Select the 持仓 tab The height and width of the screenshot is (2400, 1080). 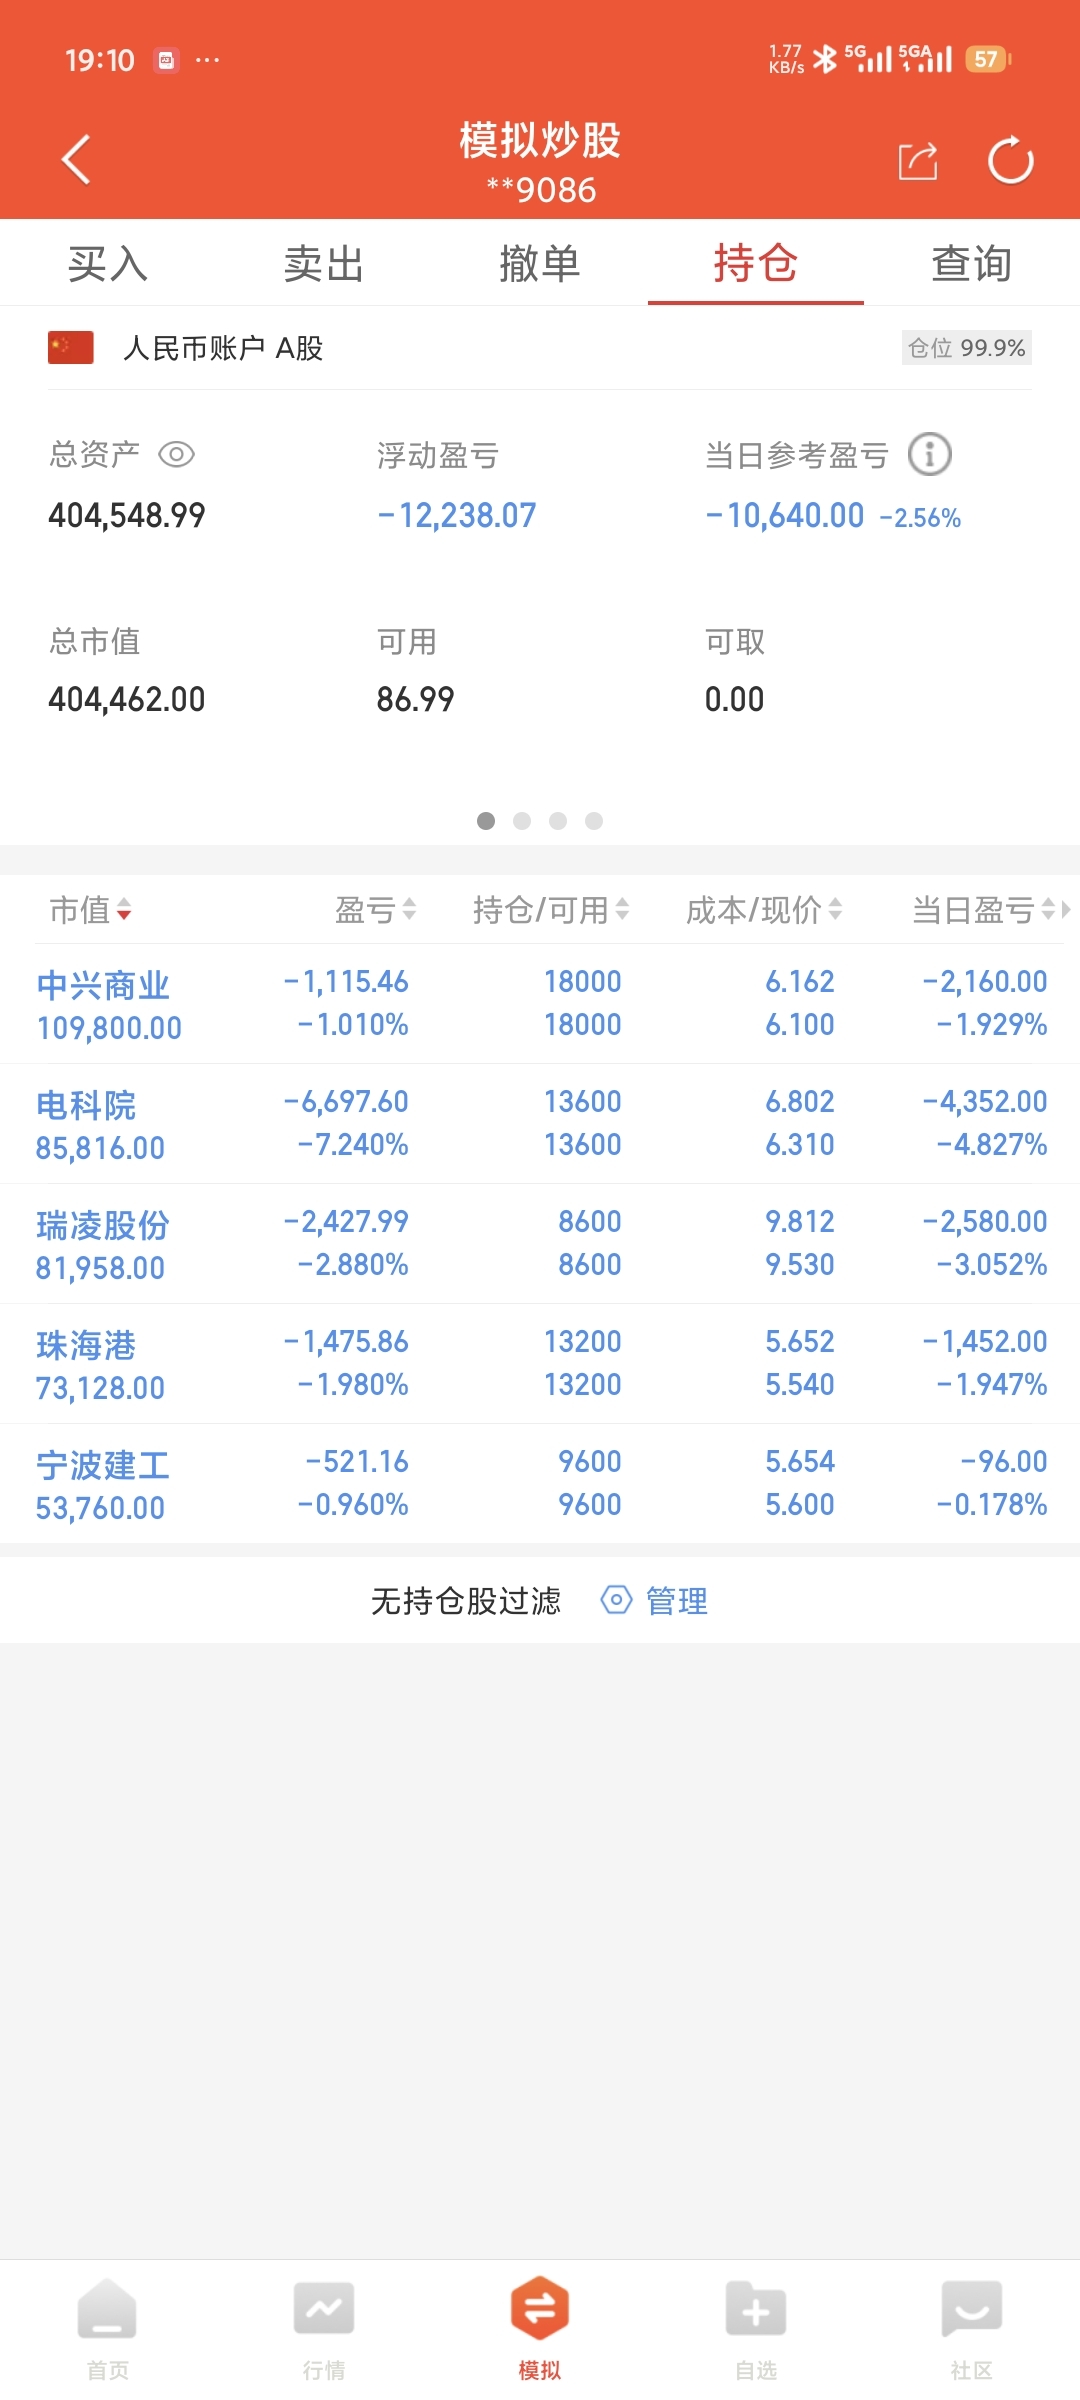756,264
